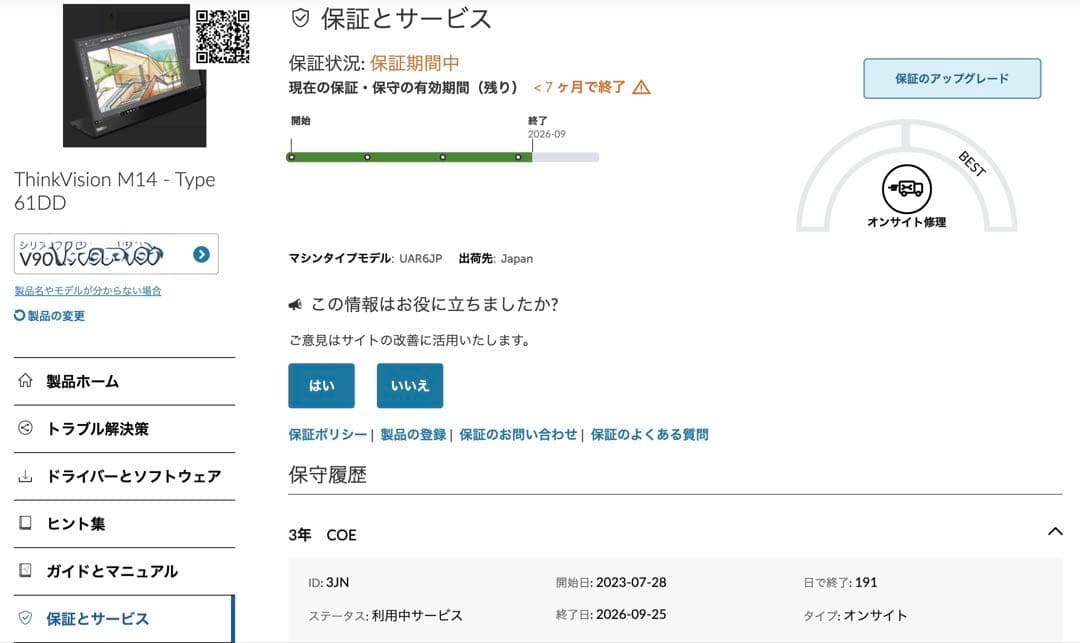Click the home icon for 製品ホーム
Image resolution: width=1080 pixels, height=643 pixels.
[x=25, y=381]
